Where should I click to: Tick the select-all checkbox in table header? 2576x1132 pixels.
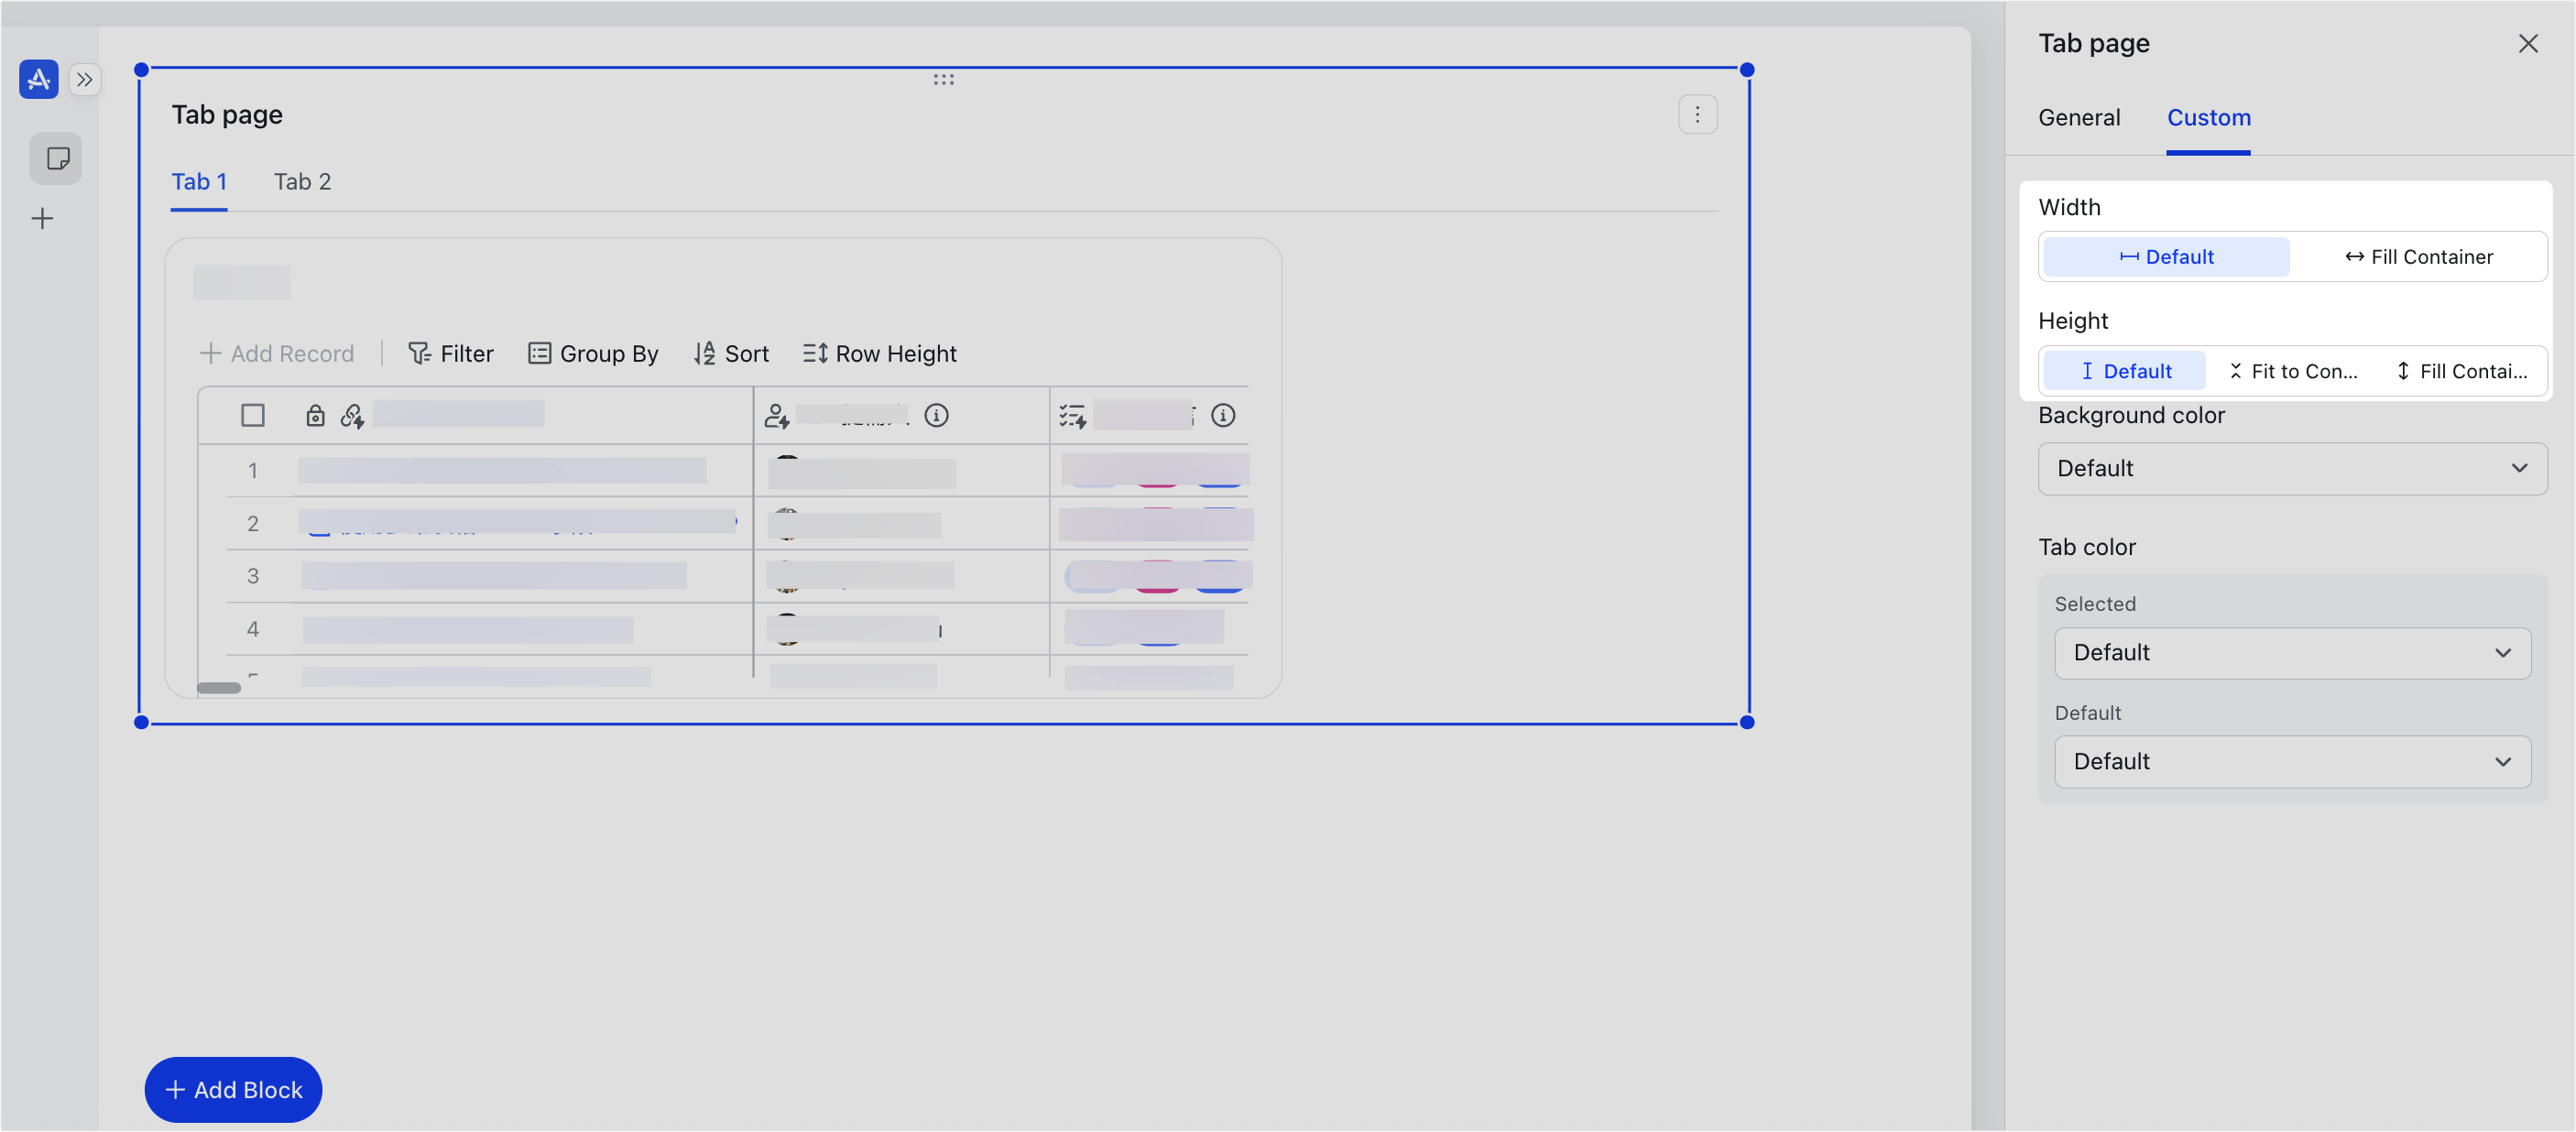253,415
